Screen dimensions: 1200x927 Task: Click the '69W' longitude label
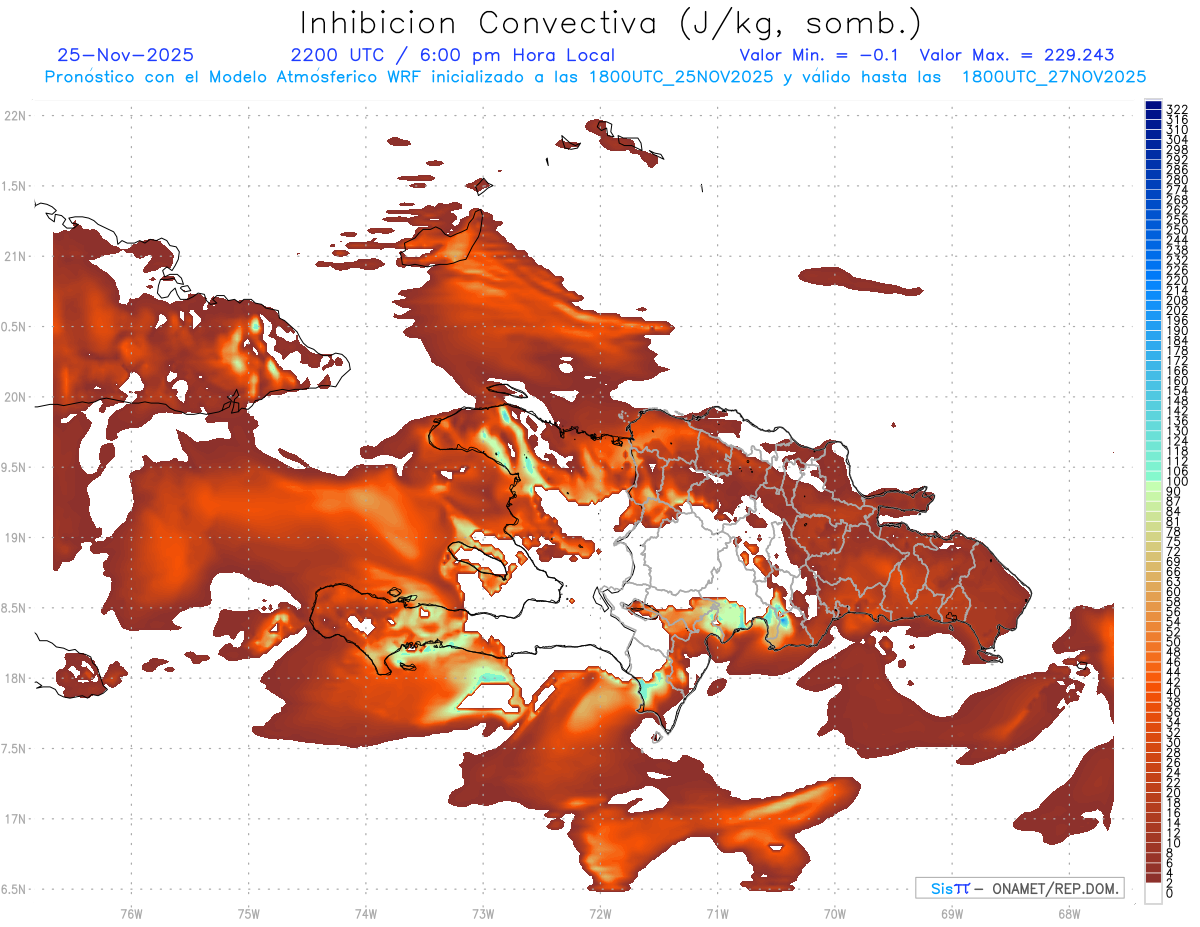pyautogui.click(x=951, y=913)
